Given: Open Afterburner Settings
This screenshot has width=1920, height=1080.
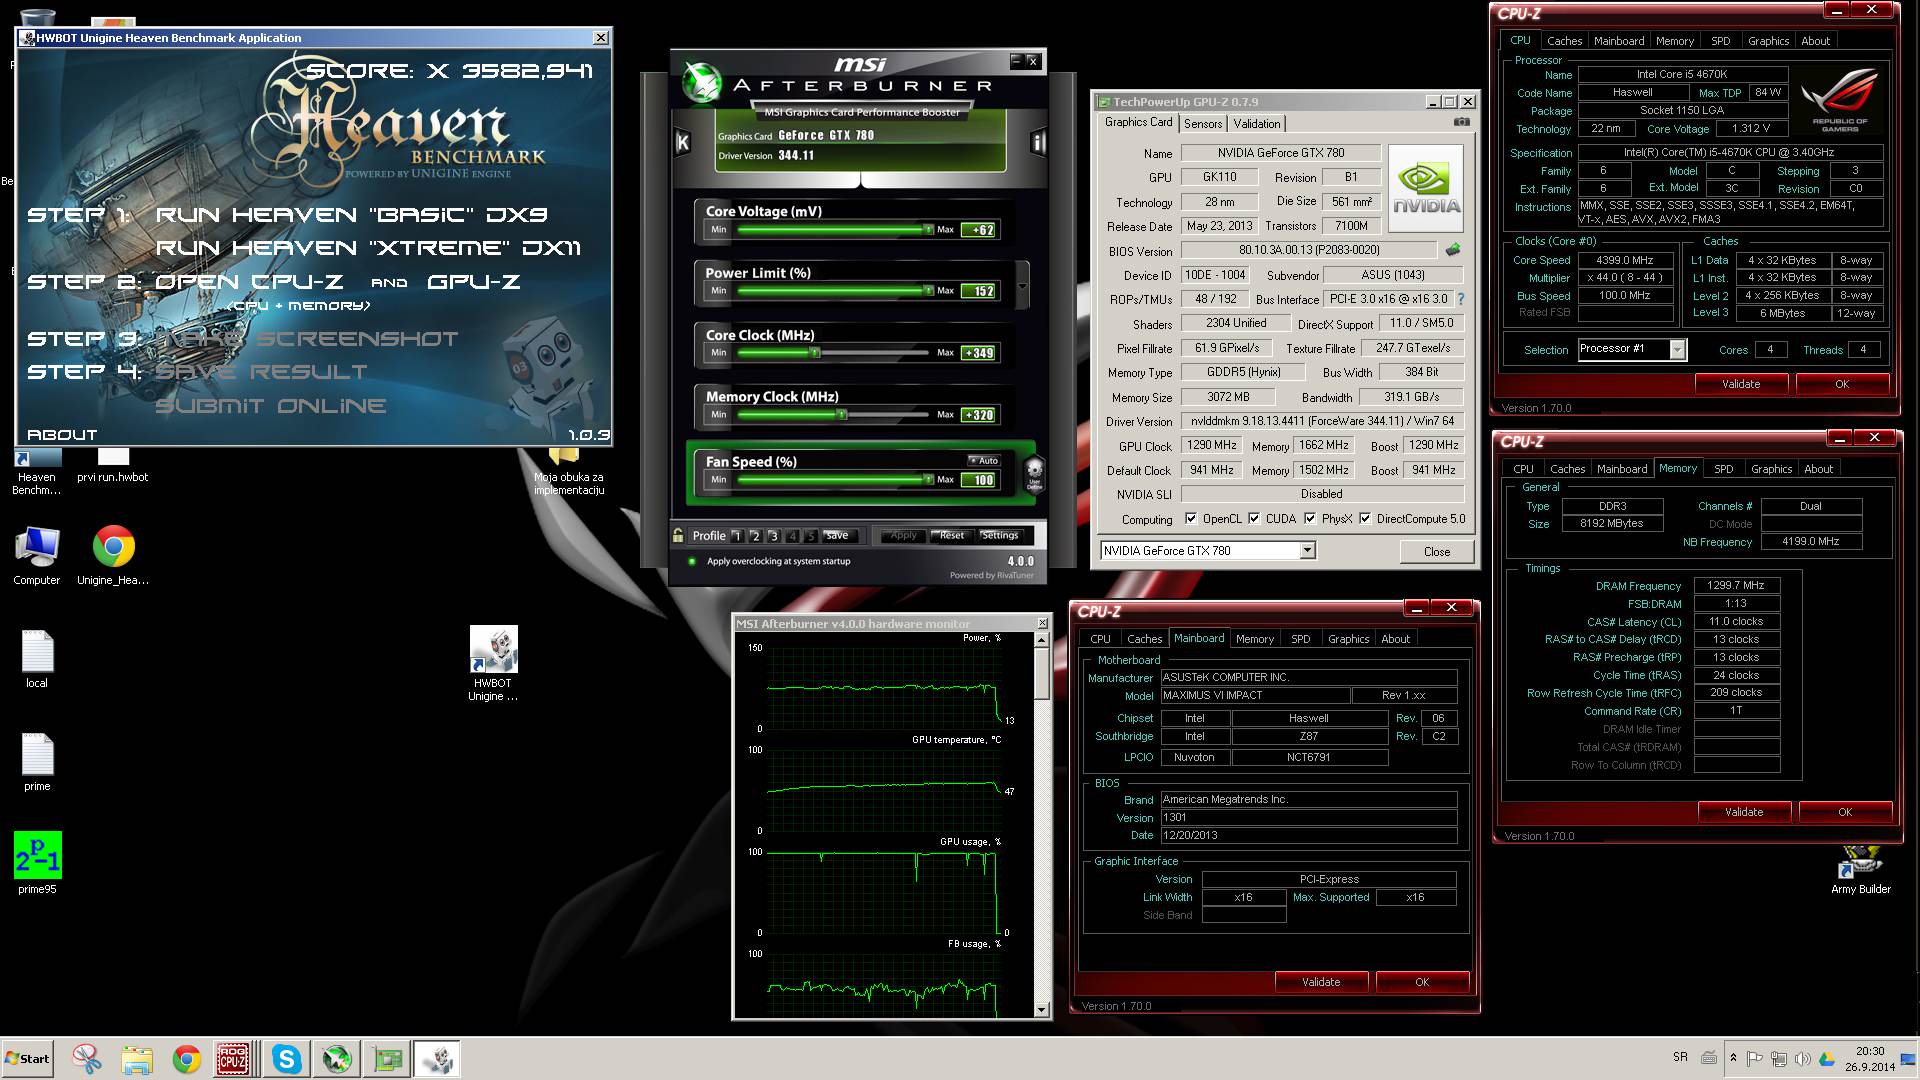Looking at the screenshot, I should pos(999,535).
